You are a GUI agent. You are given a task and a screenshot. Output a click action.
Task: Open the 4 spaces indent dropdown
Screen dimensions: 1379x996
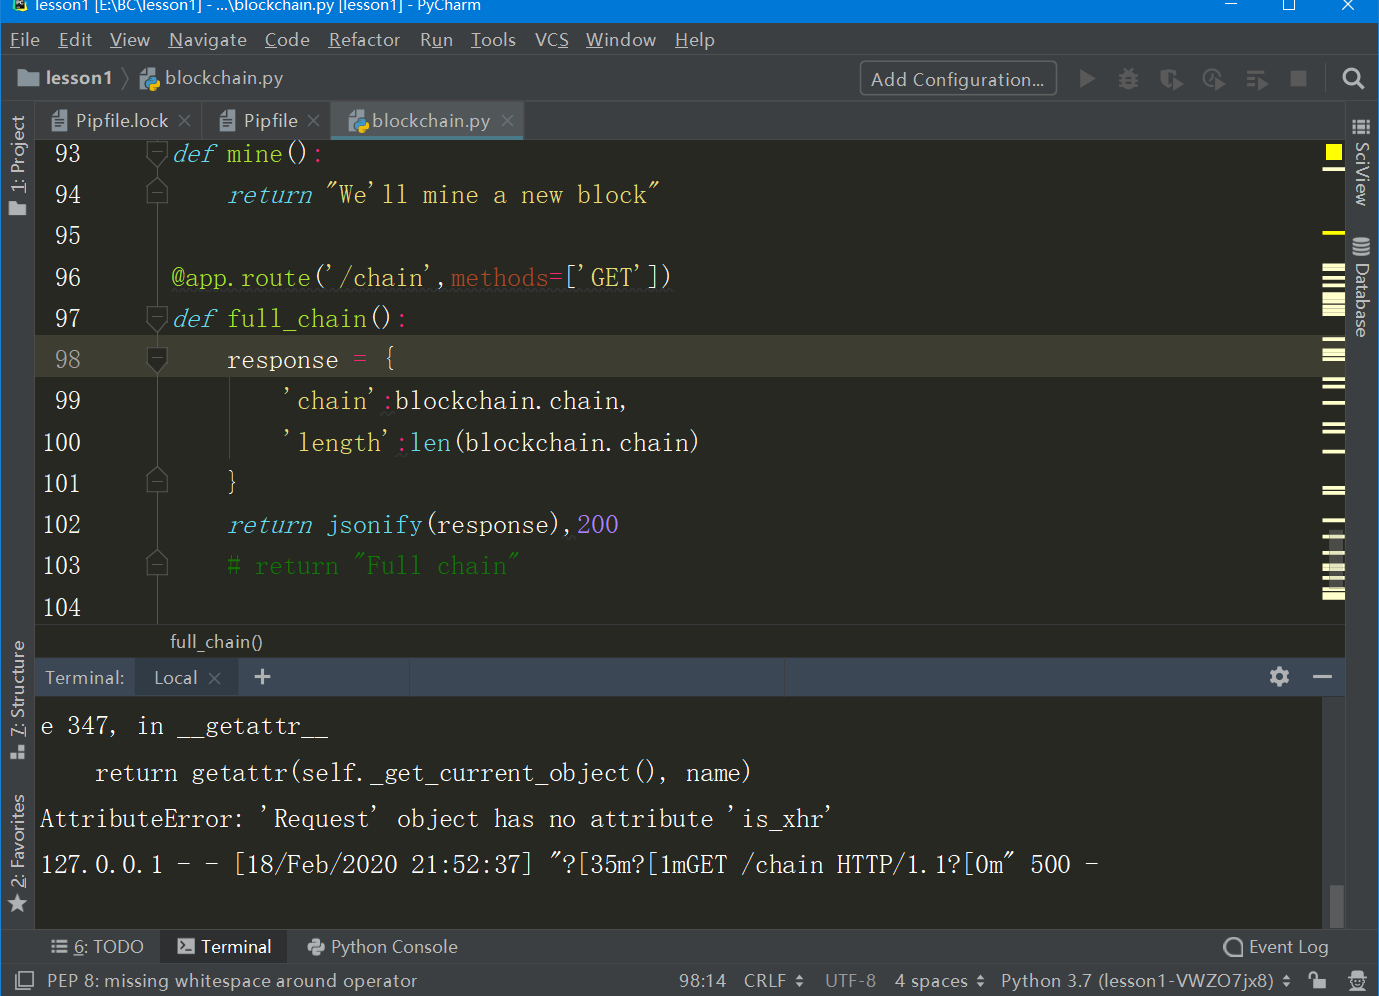940,981
